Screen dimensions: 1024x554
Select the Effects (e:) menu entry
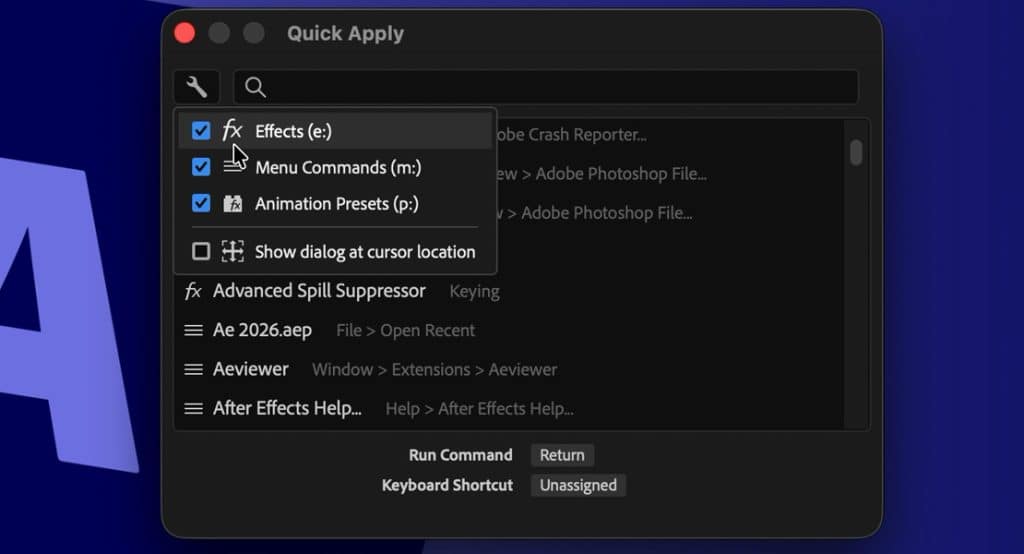(x=335, y=131)
